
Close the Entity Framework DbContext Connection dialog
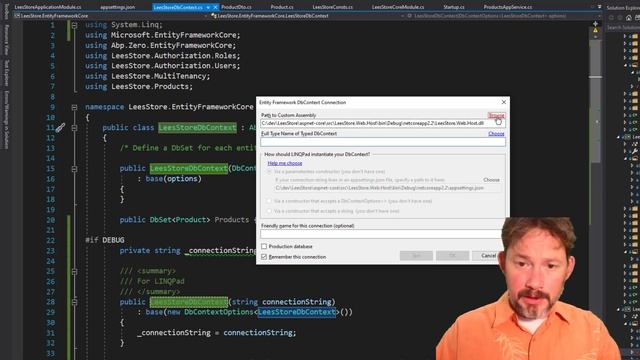point(504,102)
